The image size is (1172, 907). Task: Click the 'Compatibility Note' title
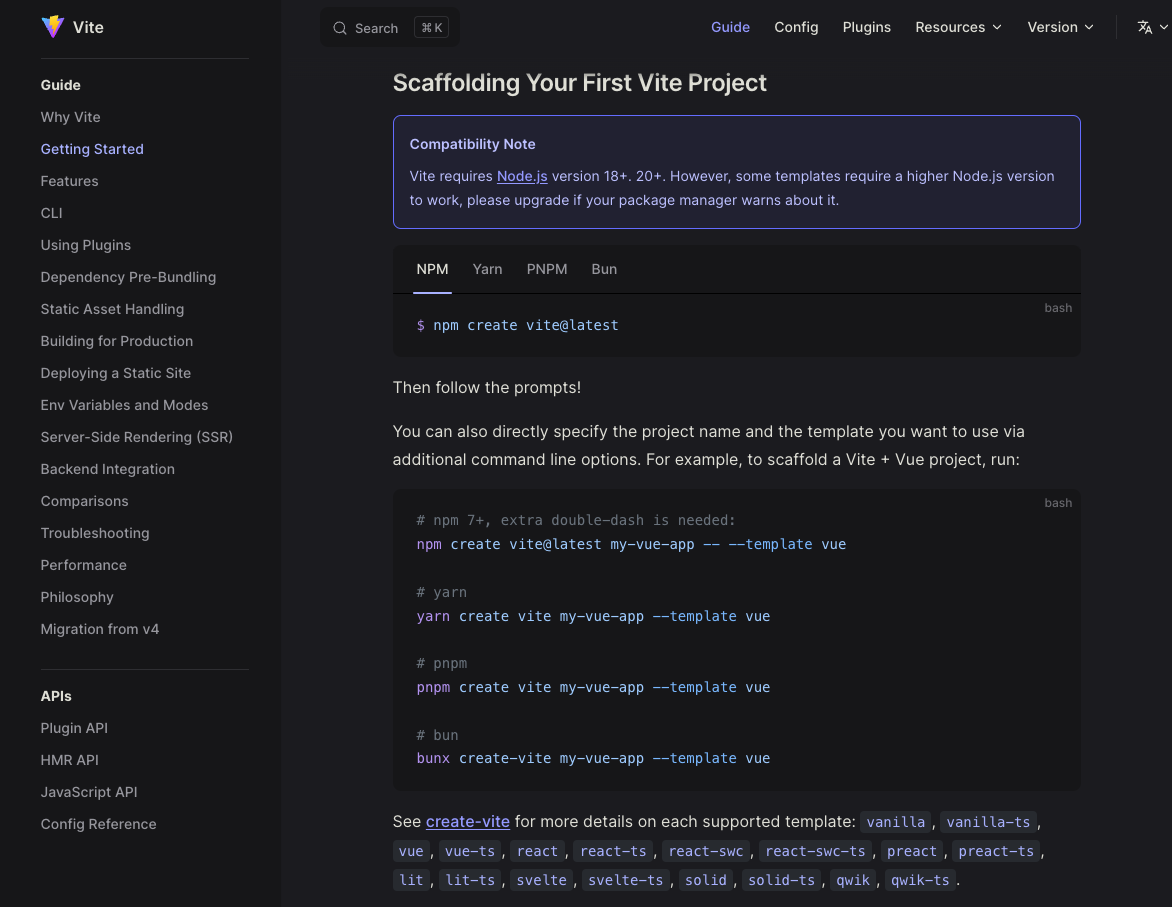click(x=472, y=144)
